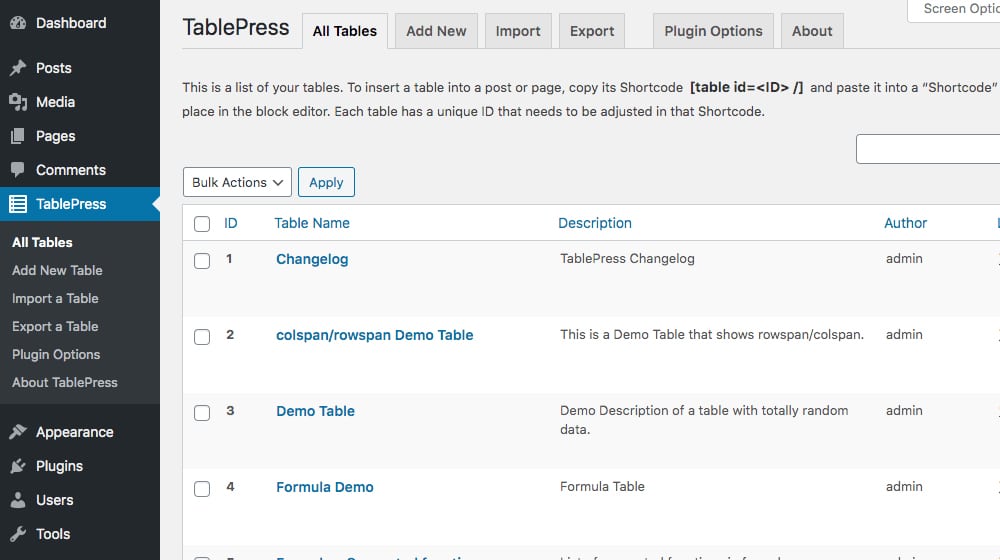
Task: Sort by Table Name column header
Action: tap(312, 223)
